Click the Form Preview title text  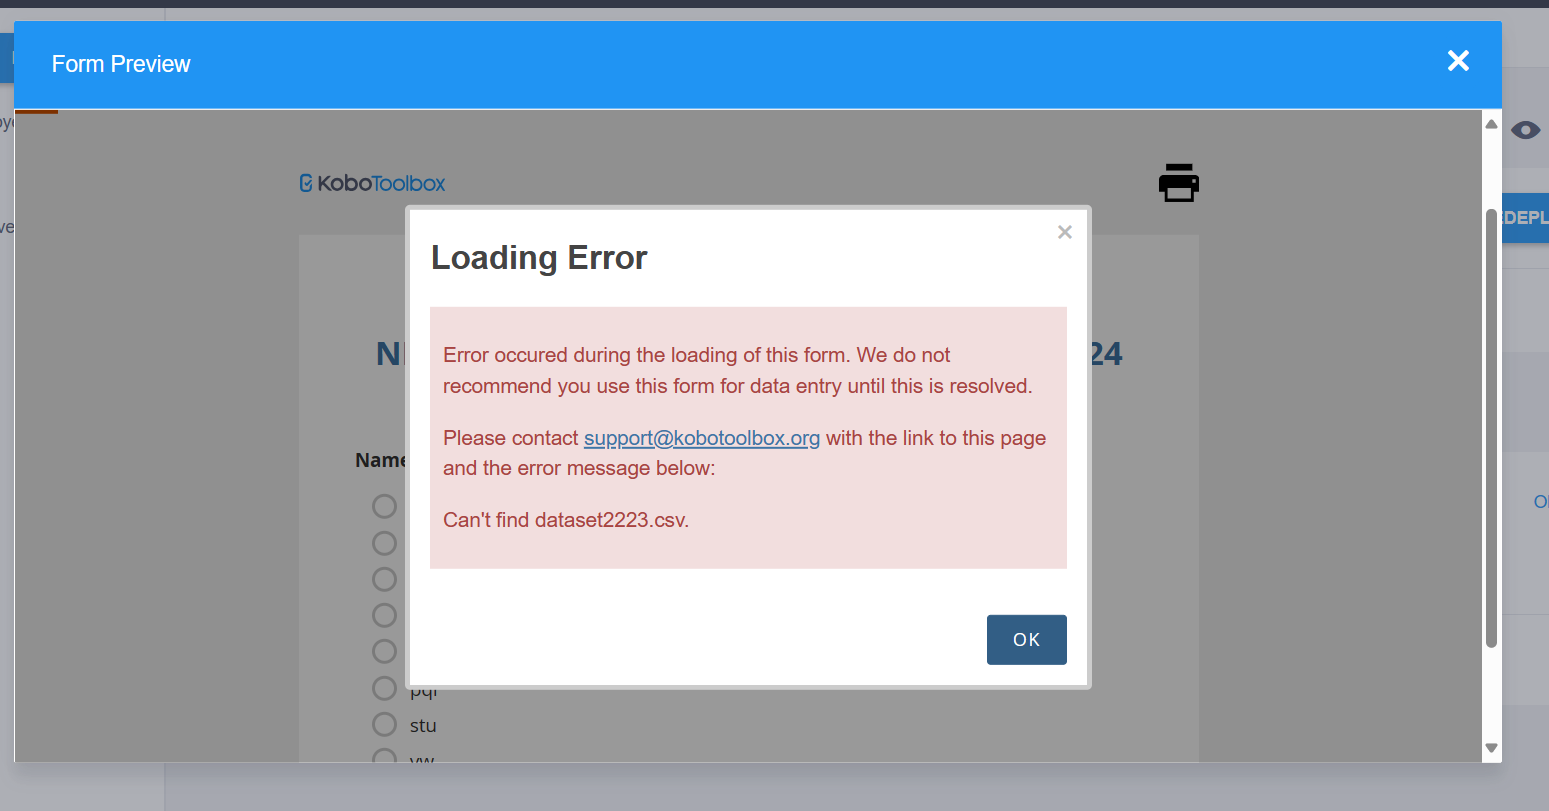121,64
